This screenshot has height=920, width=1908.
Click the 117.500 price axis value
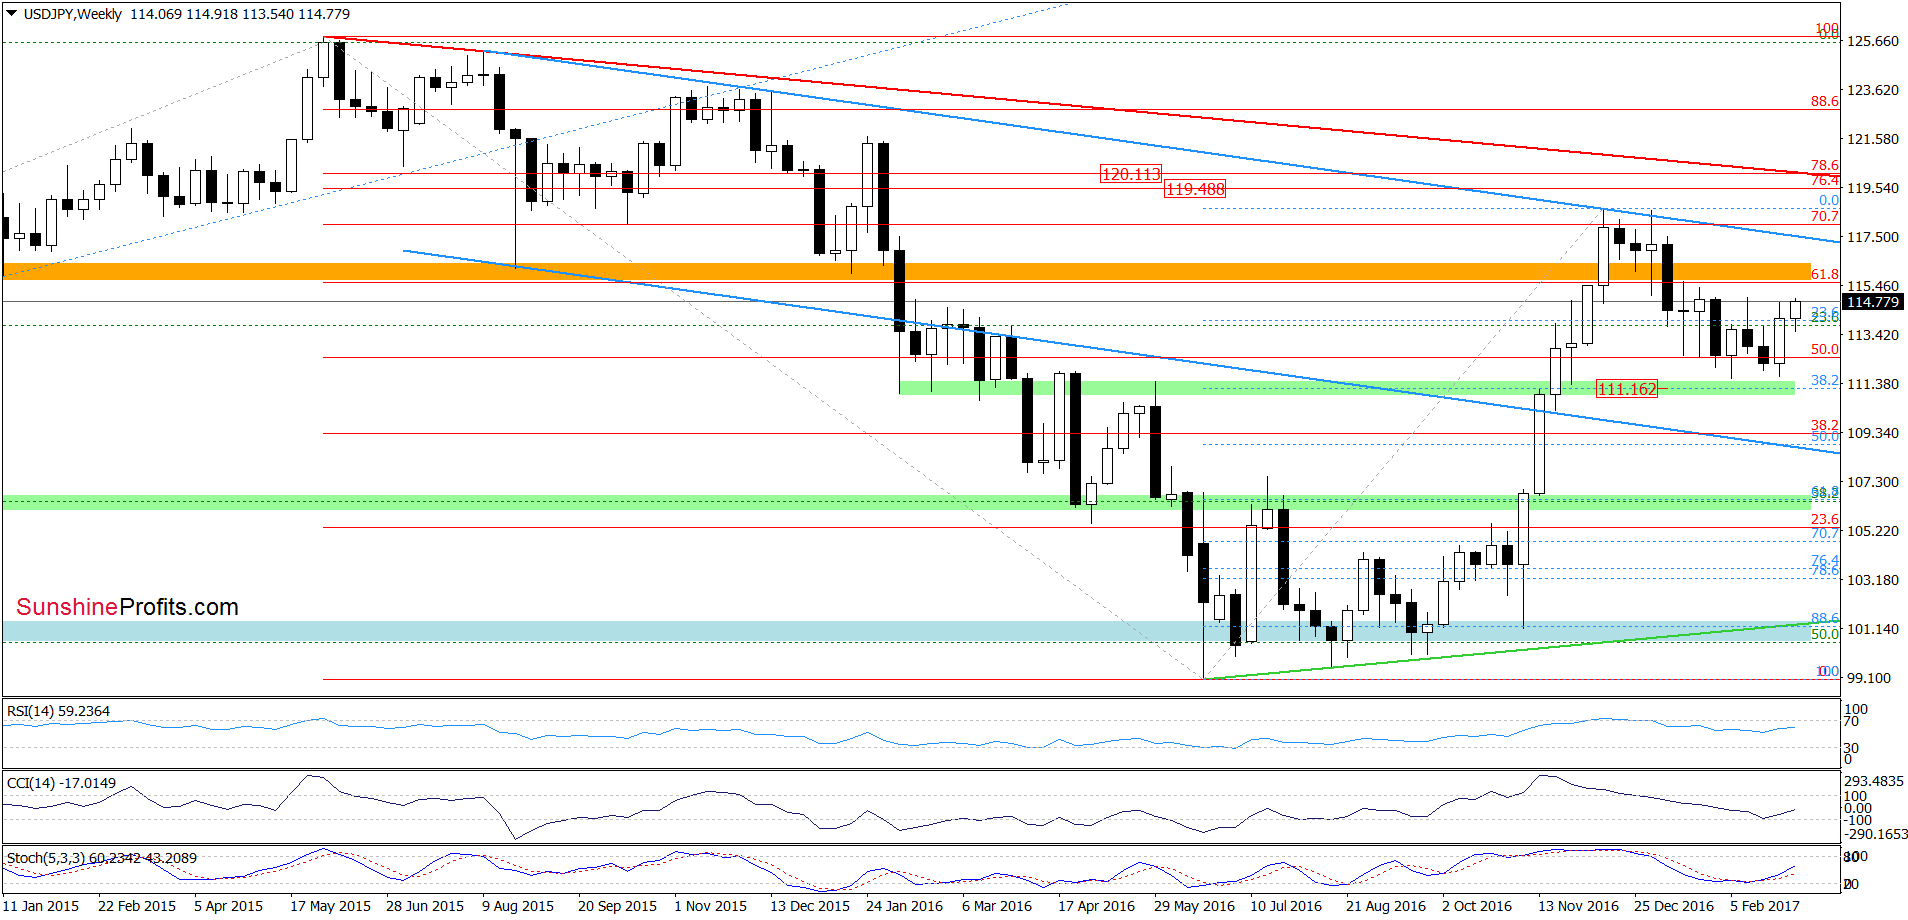pos(1873,237)
